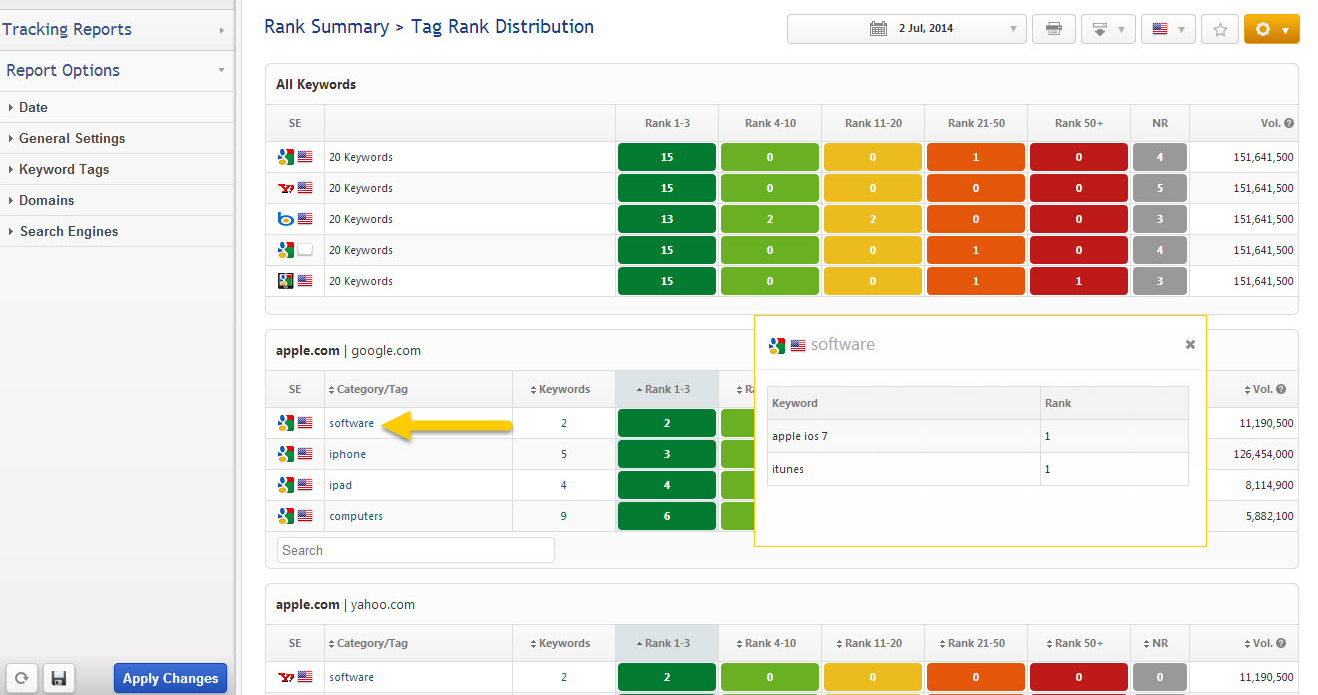
Task: Click the iphone tag link
Action: click(347, 454)
